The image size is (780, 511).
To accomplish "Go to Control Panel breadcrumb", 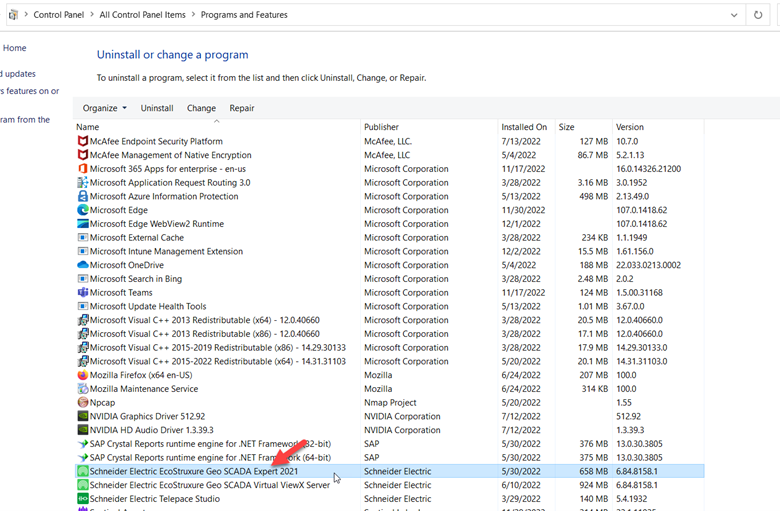I will coord(59,15).
